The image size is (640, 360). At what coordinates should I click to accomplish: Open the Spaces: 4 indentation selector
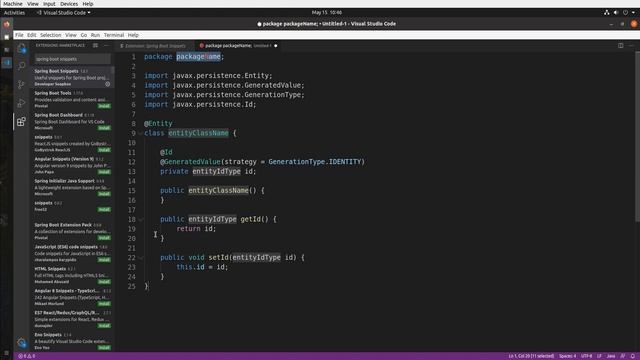click(567, 356)
